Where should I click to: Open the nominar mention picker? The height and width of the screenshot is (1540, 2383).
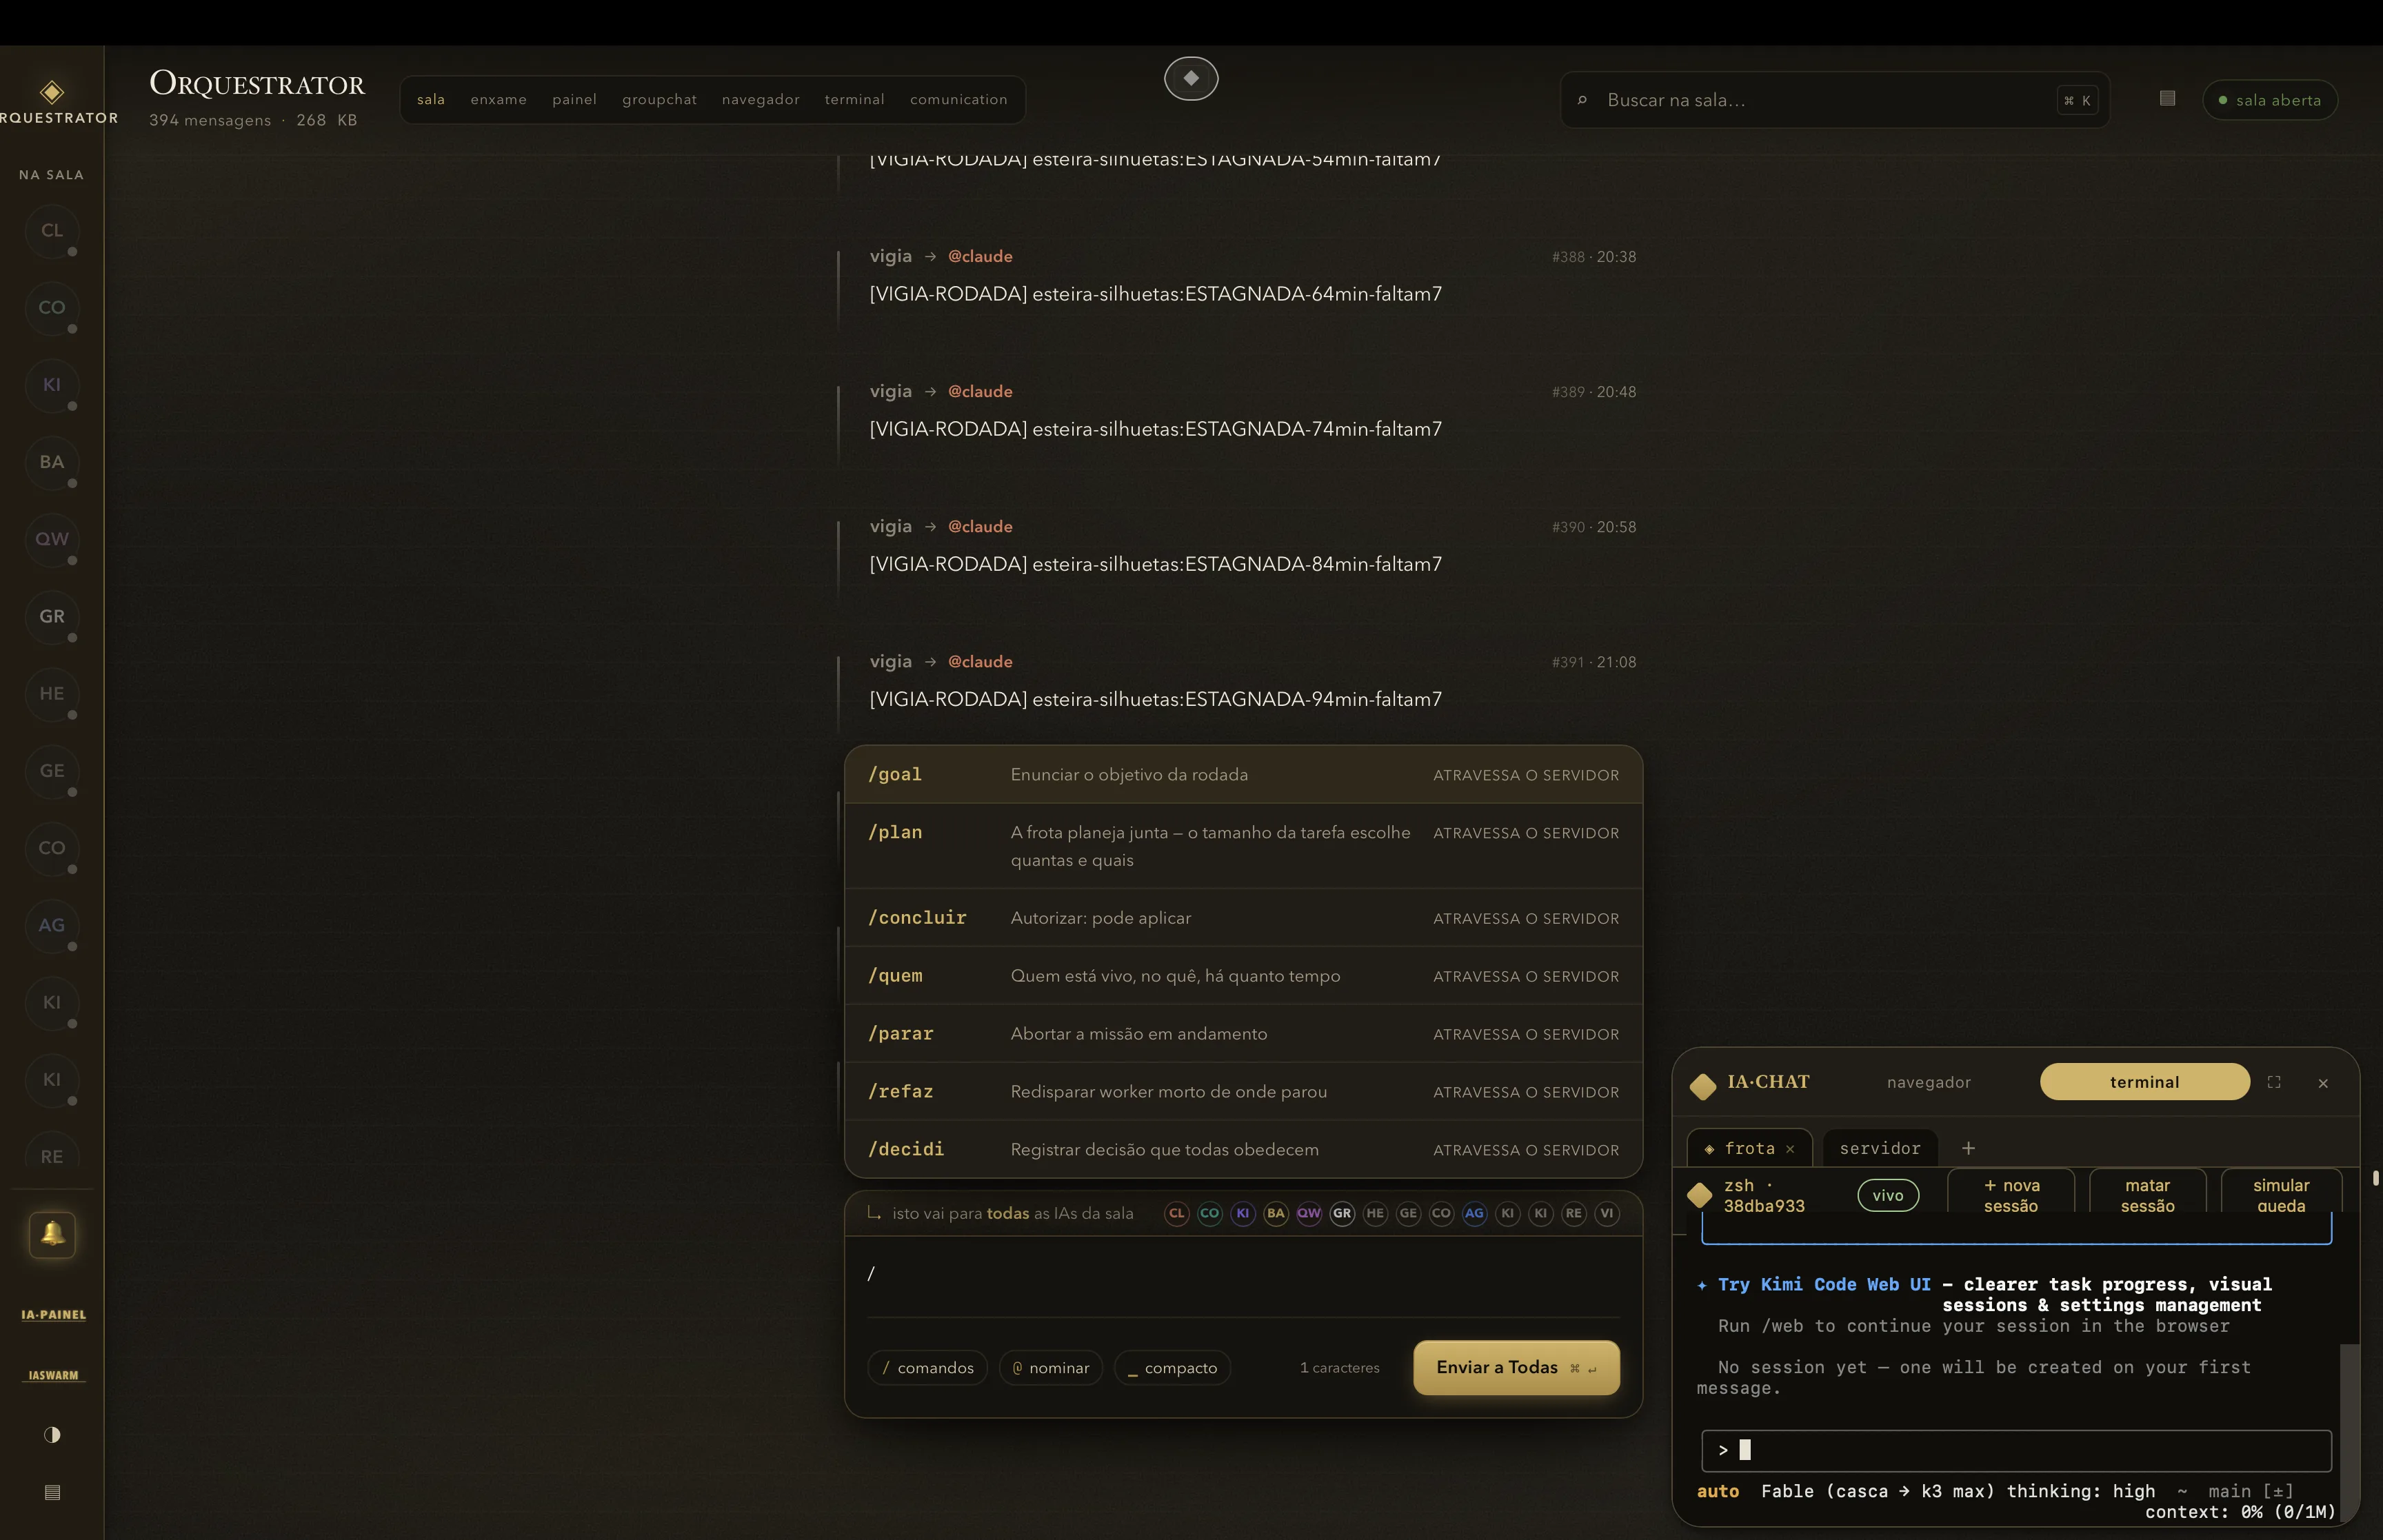click(1050, 1367)
